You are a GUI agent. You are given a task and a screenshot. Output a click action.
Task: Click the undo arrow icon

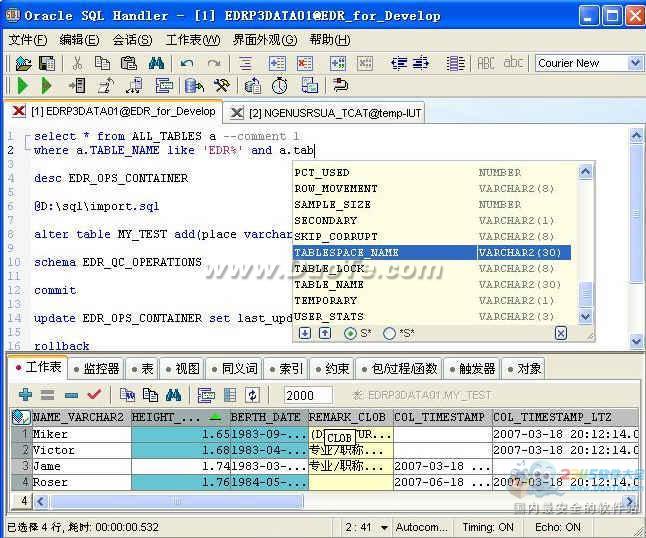(187, 63)
